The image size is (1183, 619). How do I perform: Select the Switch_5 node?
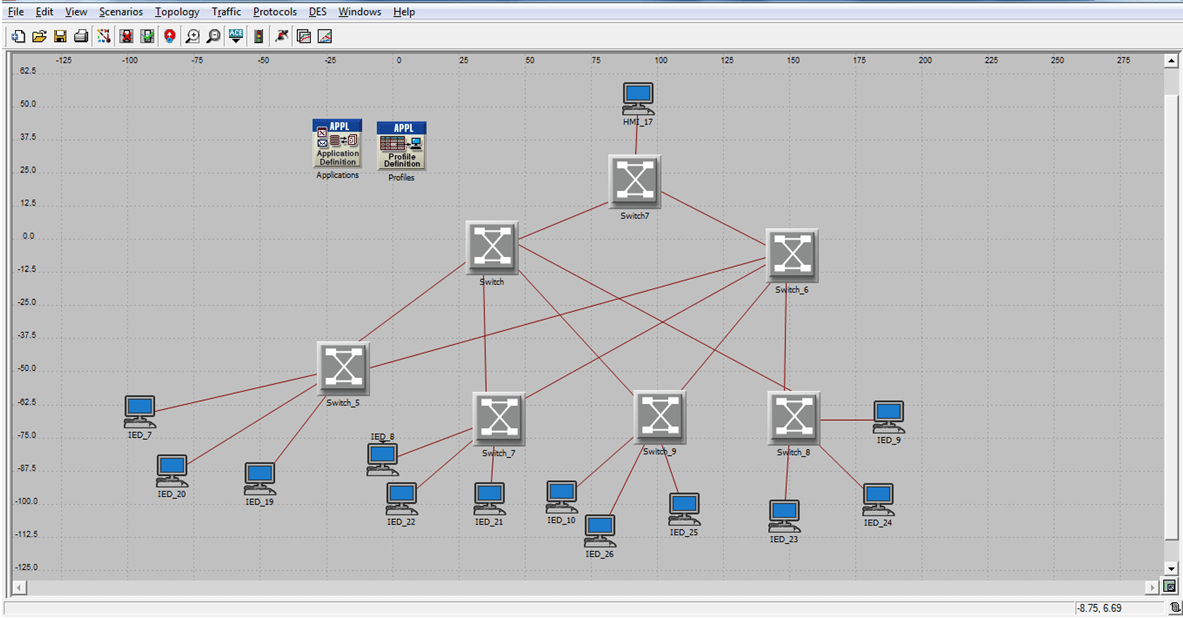(343, 368)
